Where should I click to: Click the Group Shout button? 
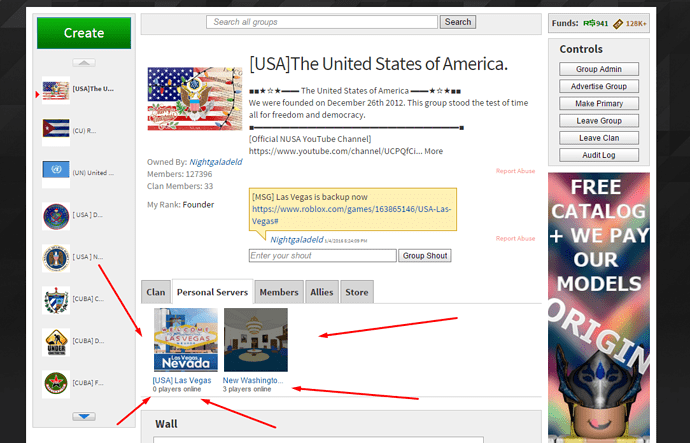pos(425,256)
